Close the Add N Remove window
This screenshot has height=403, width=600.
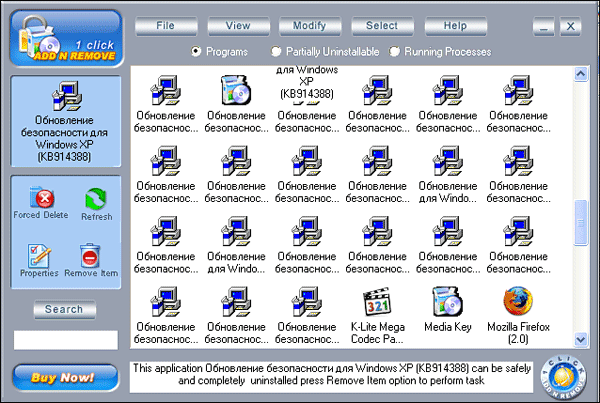(570, 26)
